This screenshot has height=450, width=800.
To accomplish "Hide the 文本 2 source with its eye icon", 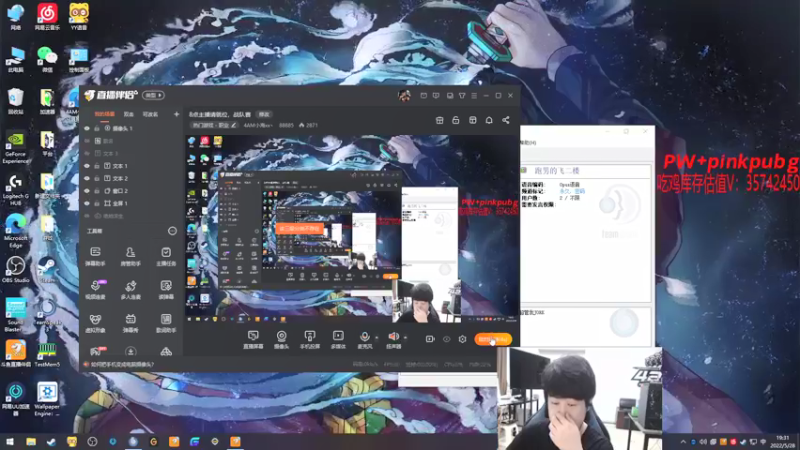I will [87, 179].
